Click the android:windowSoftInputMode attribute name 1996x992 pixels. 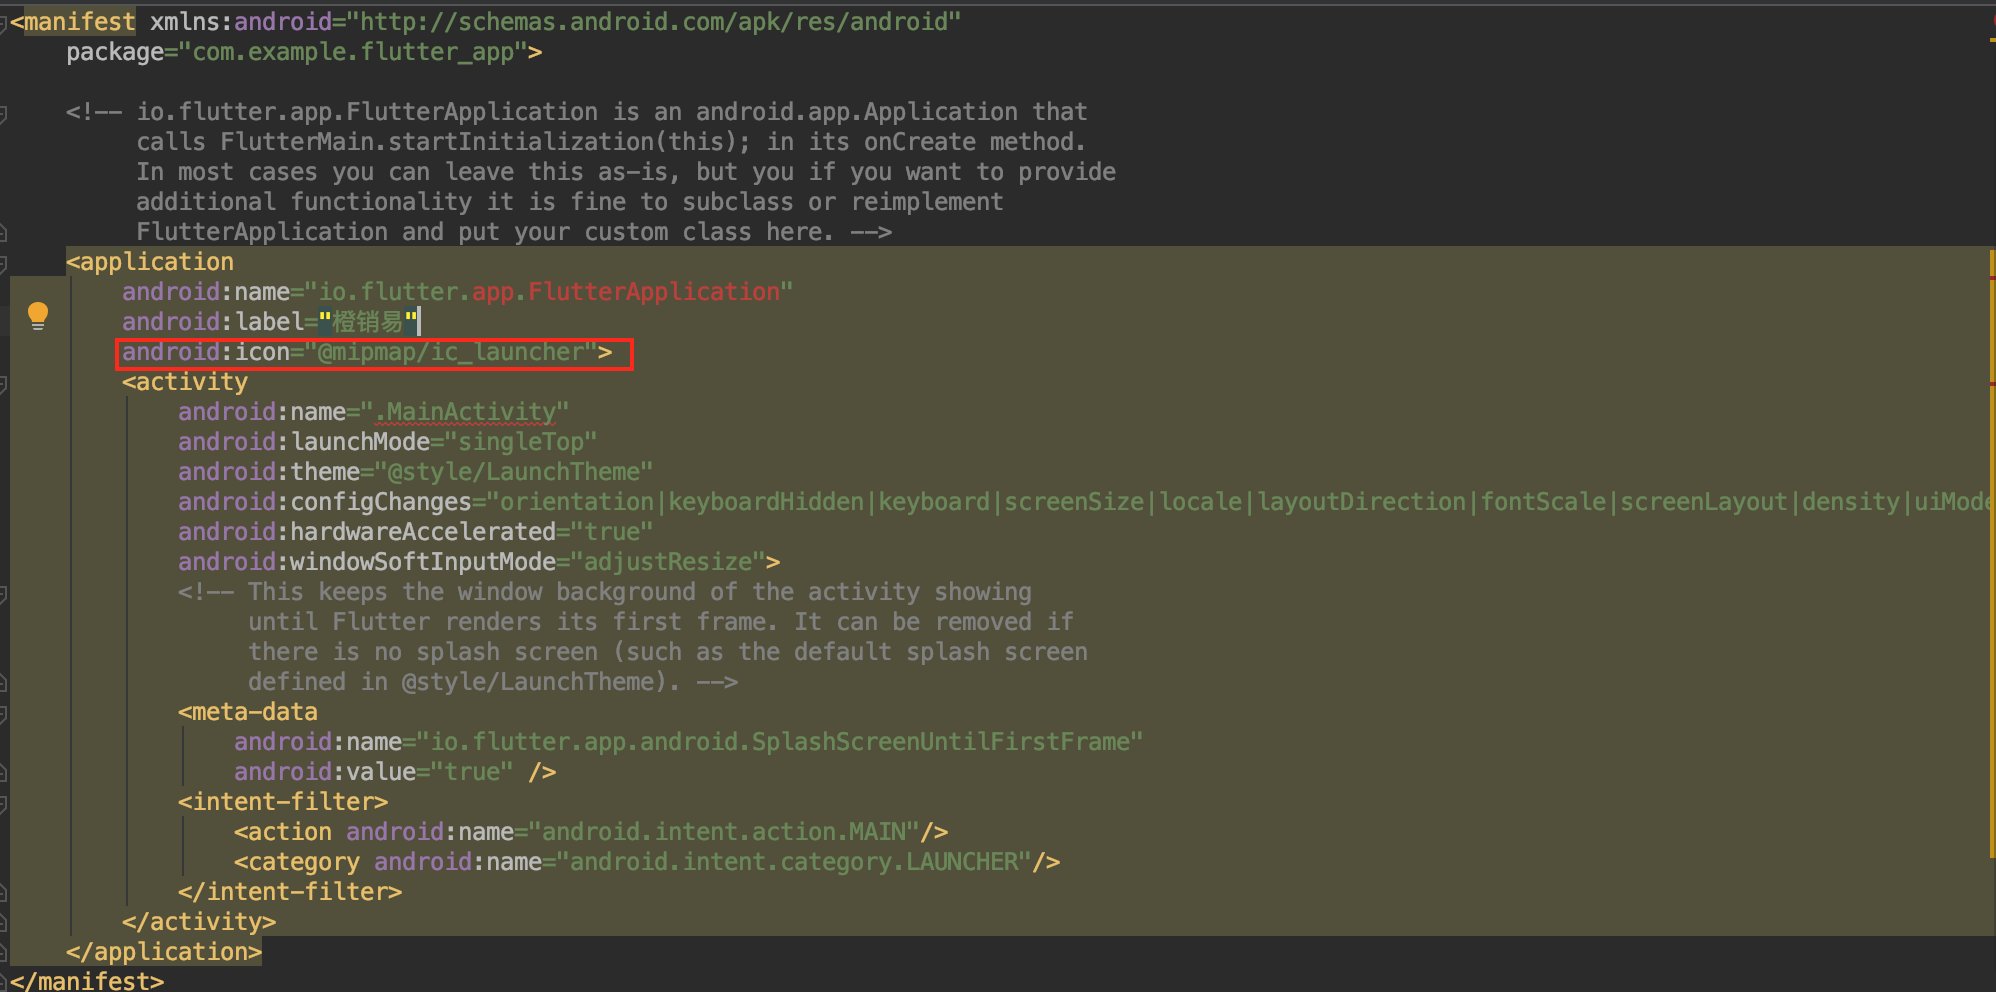click(367, 562)
